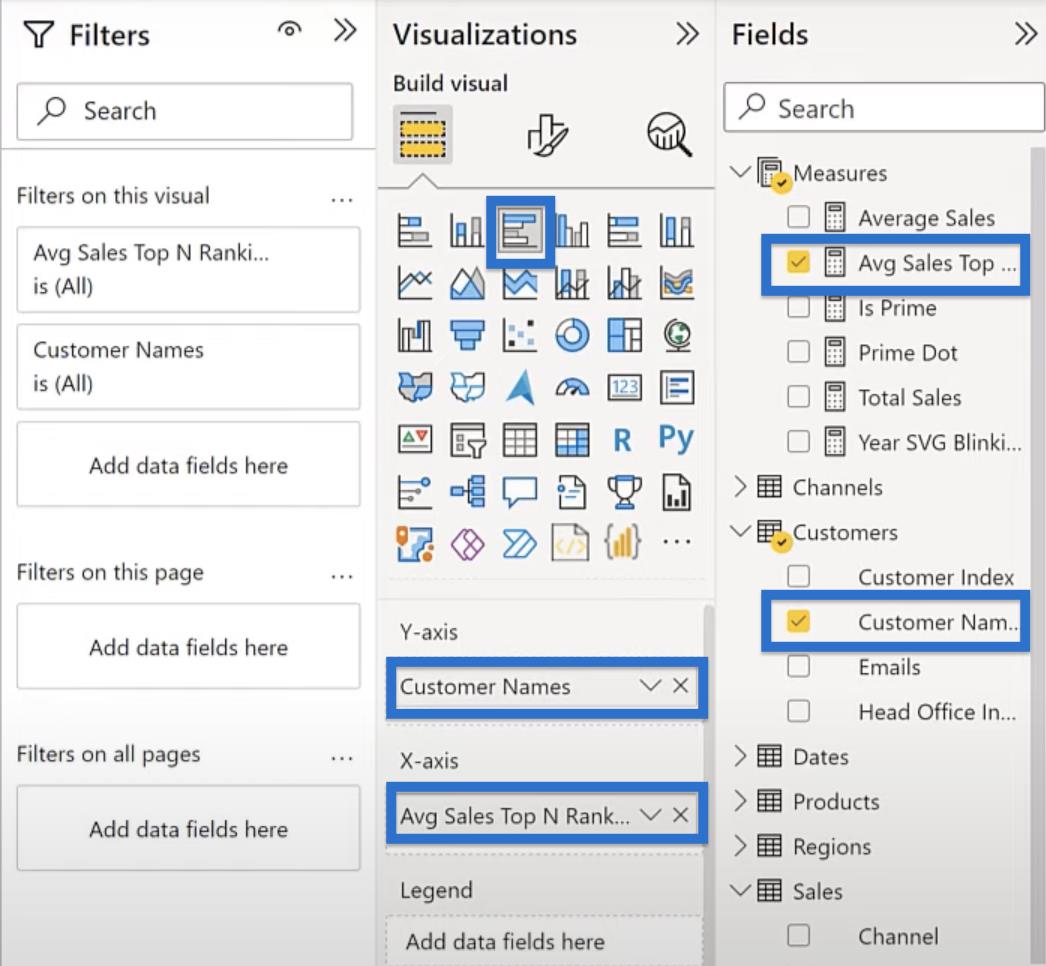Viewport: 1046px width, 966px height.
Task: Select the line chart visual
Action: point(414,283)
